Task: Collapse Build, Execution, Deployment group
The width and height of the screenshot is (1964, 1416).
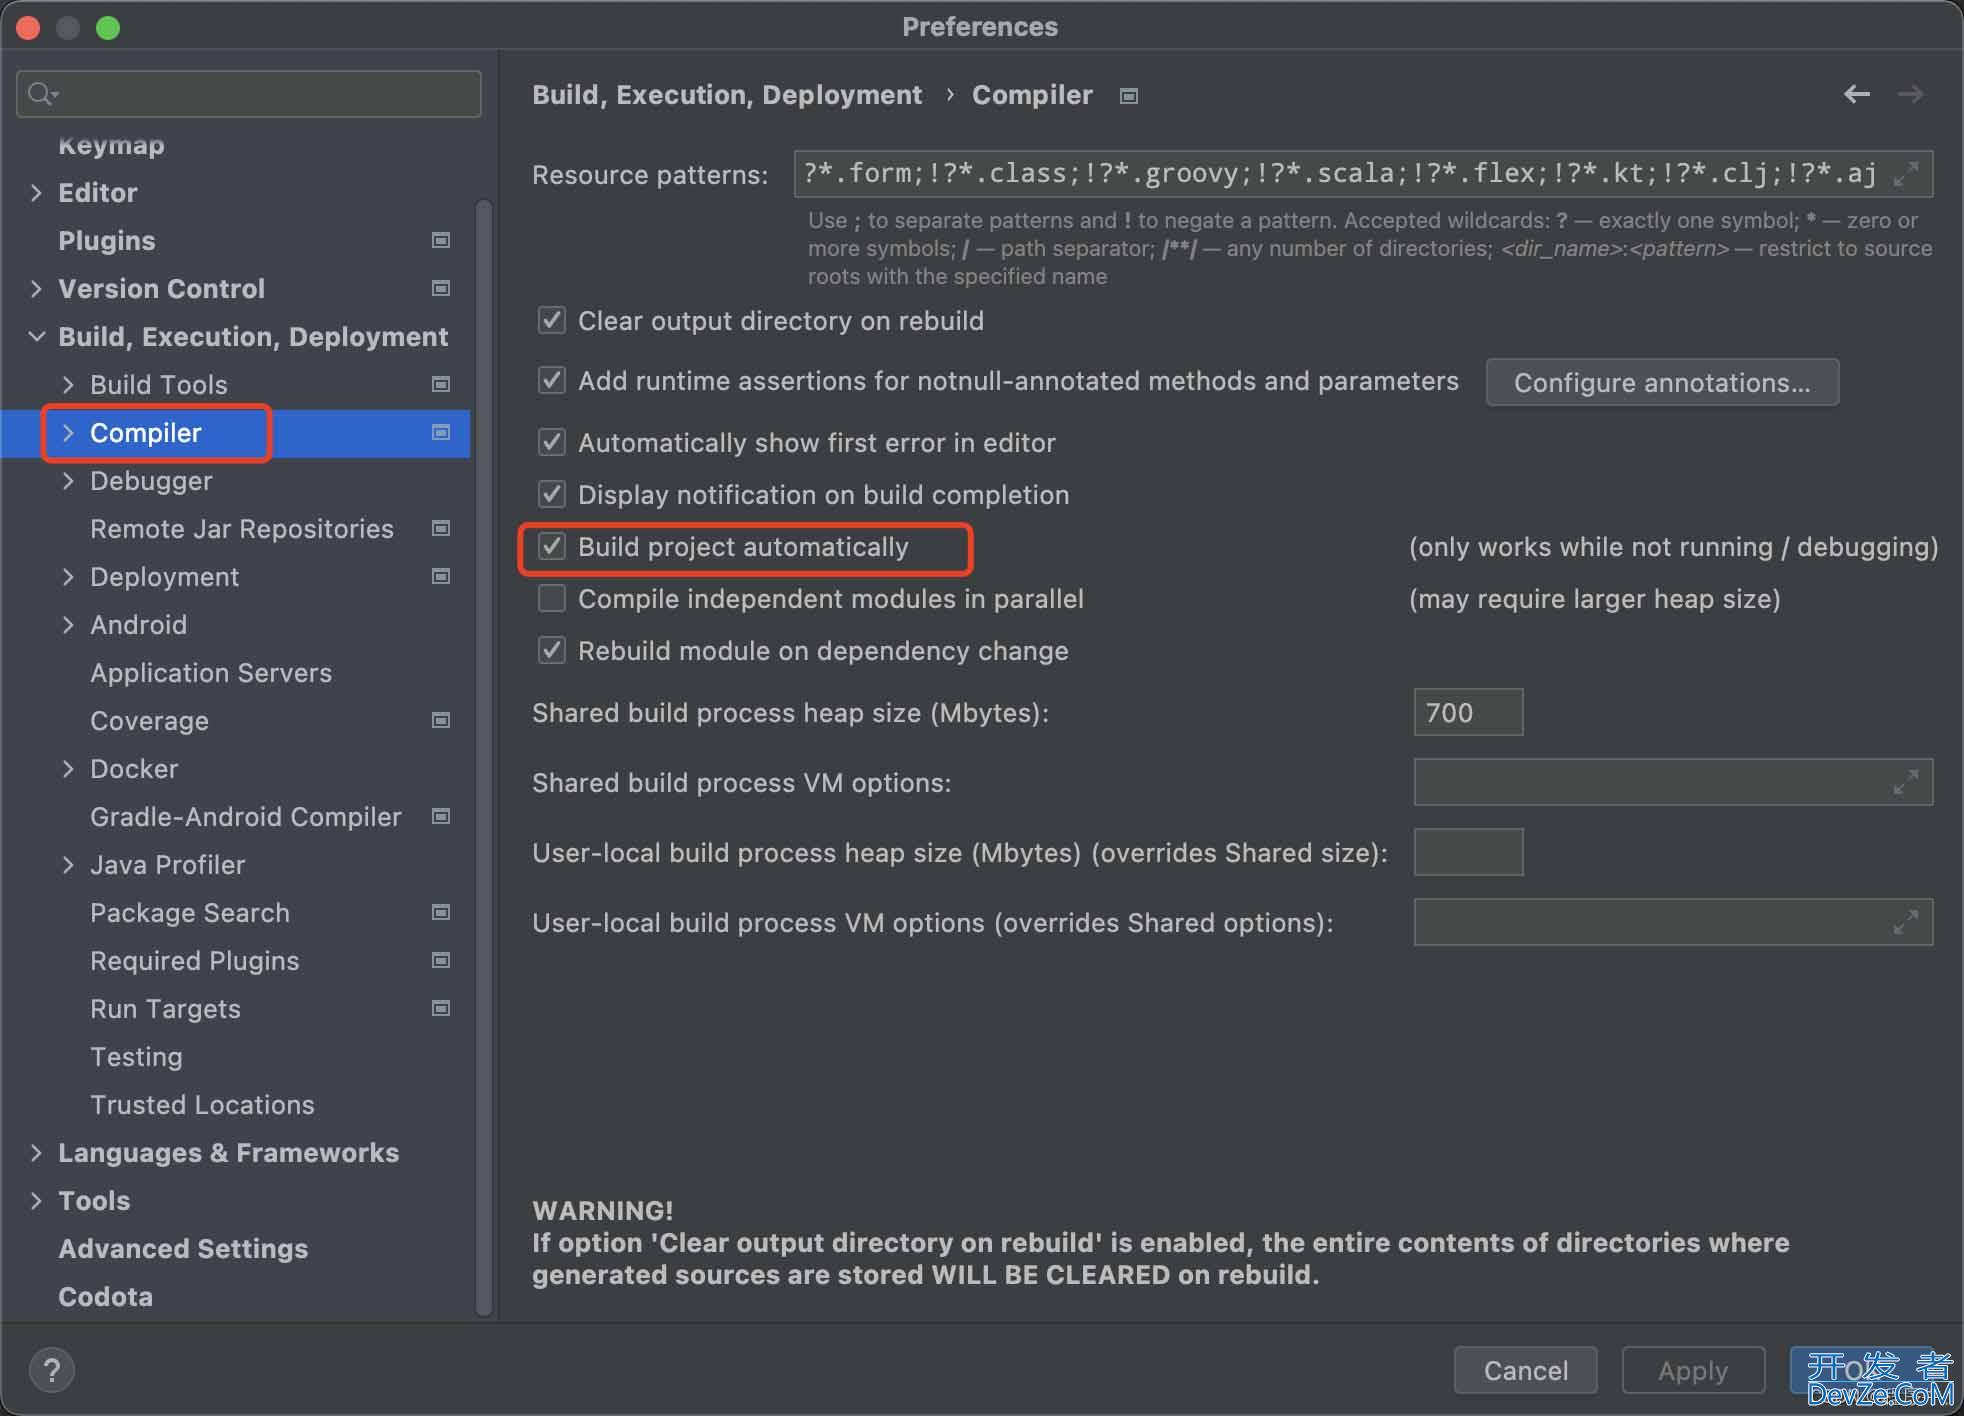Action: (36, 336)
